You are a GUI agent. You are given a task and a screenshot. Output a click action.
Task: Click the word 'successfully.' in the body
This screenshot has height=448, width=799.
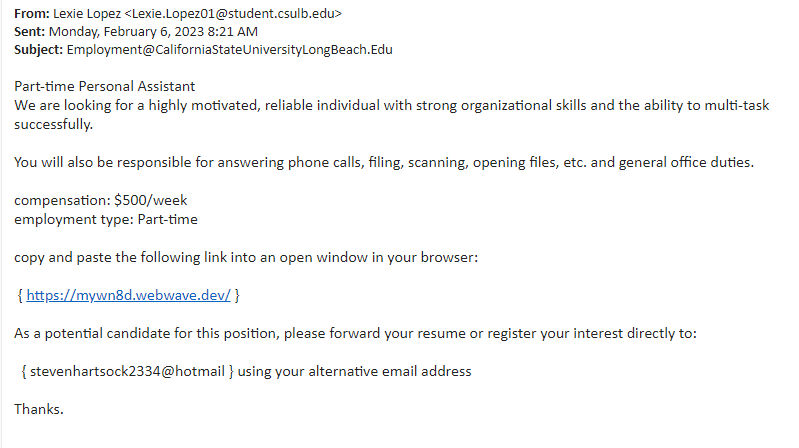tap(54, 124)
